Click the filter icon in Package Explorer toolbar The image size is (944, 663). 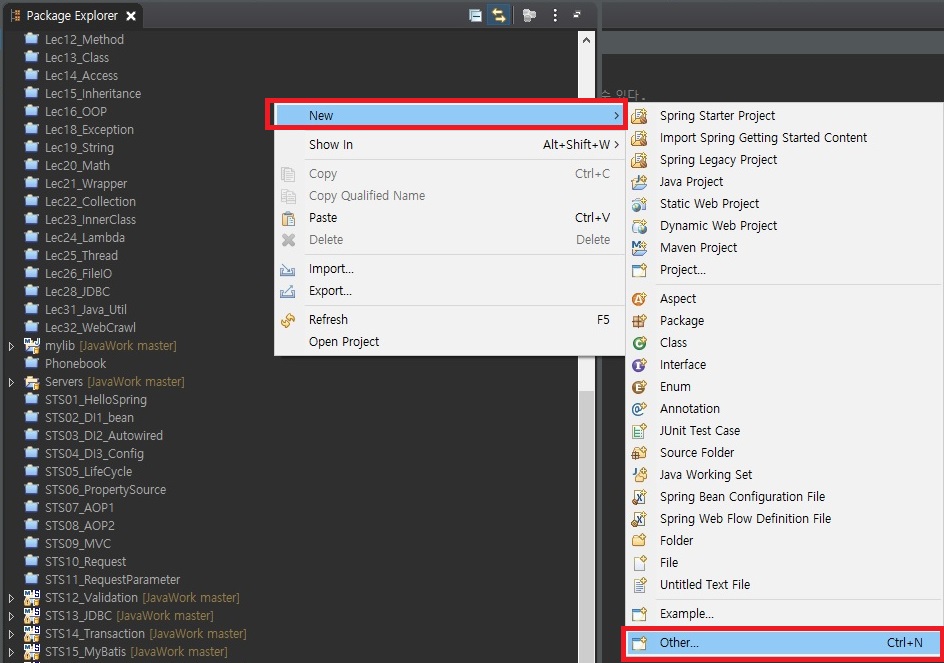click(x=529, y=16)
